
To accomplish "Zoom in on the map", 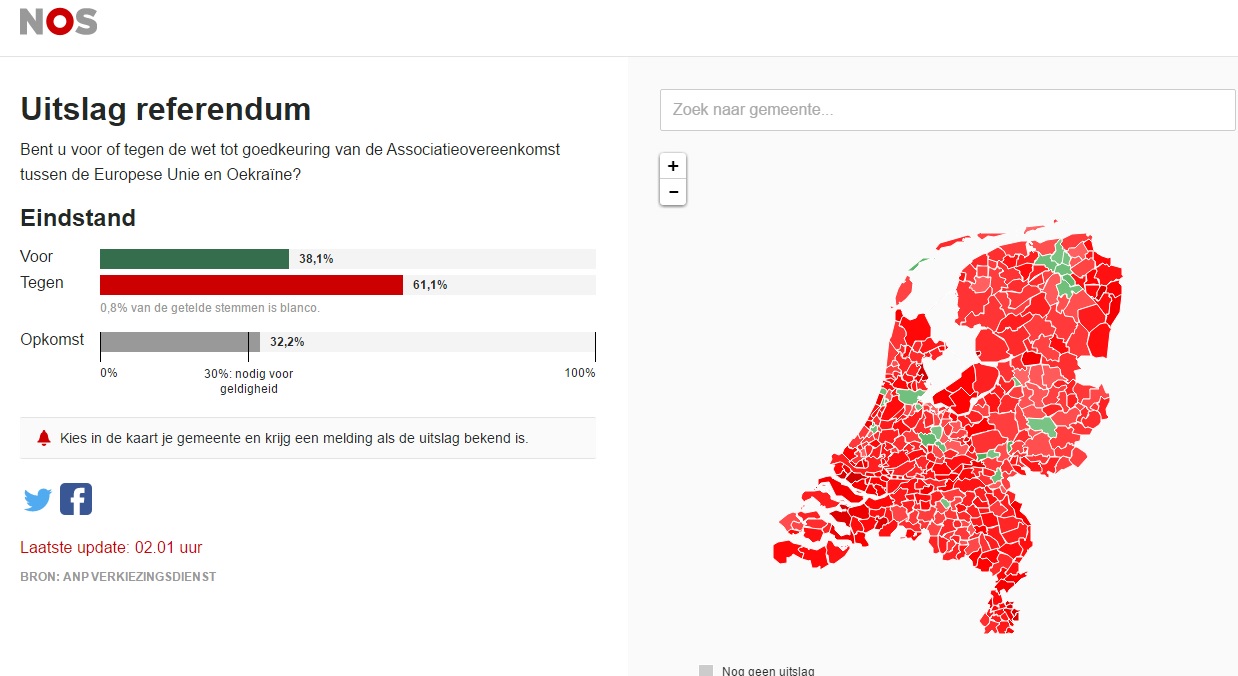I will (x=673, y=166).
